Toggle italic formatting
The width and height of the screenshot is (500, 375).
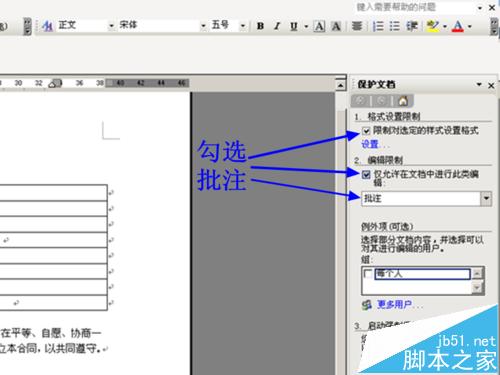277,26
